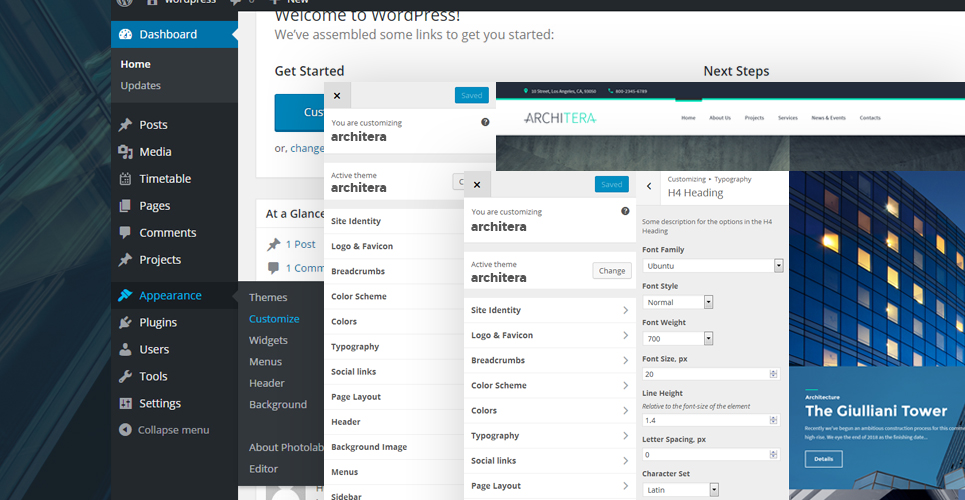Open the Font Family dropdown showing Ubuntu
The height and width of the screenshot is (500, 965).
(713, 266)
